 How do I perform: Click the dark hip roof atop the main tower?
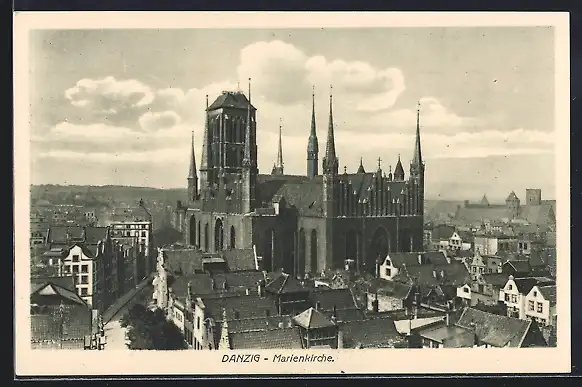230,101
